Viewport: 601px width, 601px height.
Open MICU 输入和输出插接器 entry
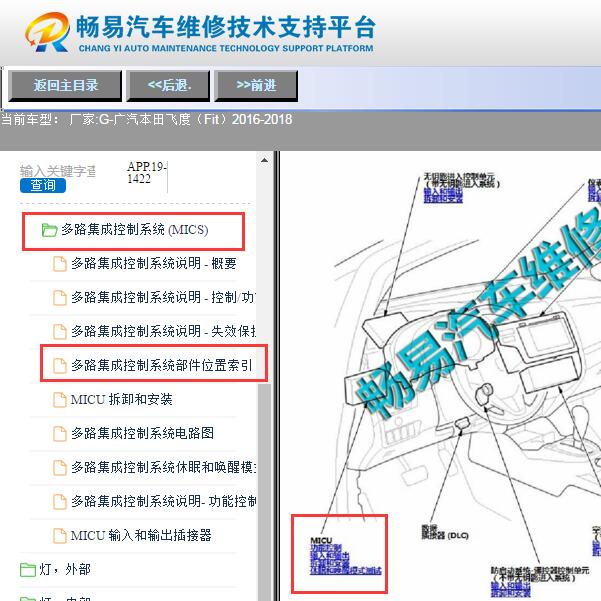pos(141,535)
